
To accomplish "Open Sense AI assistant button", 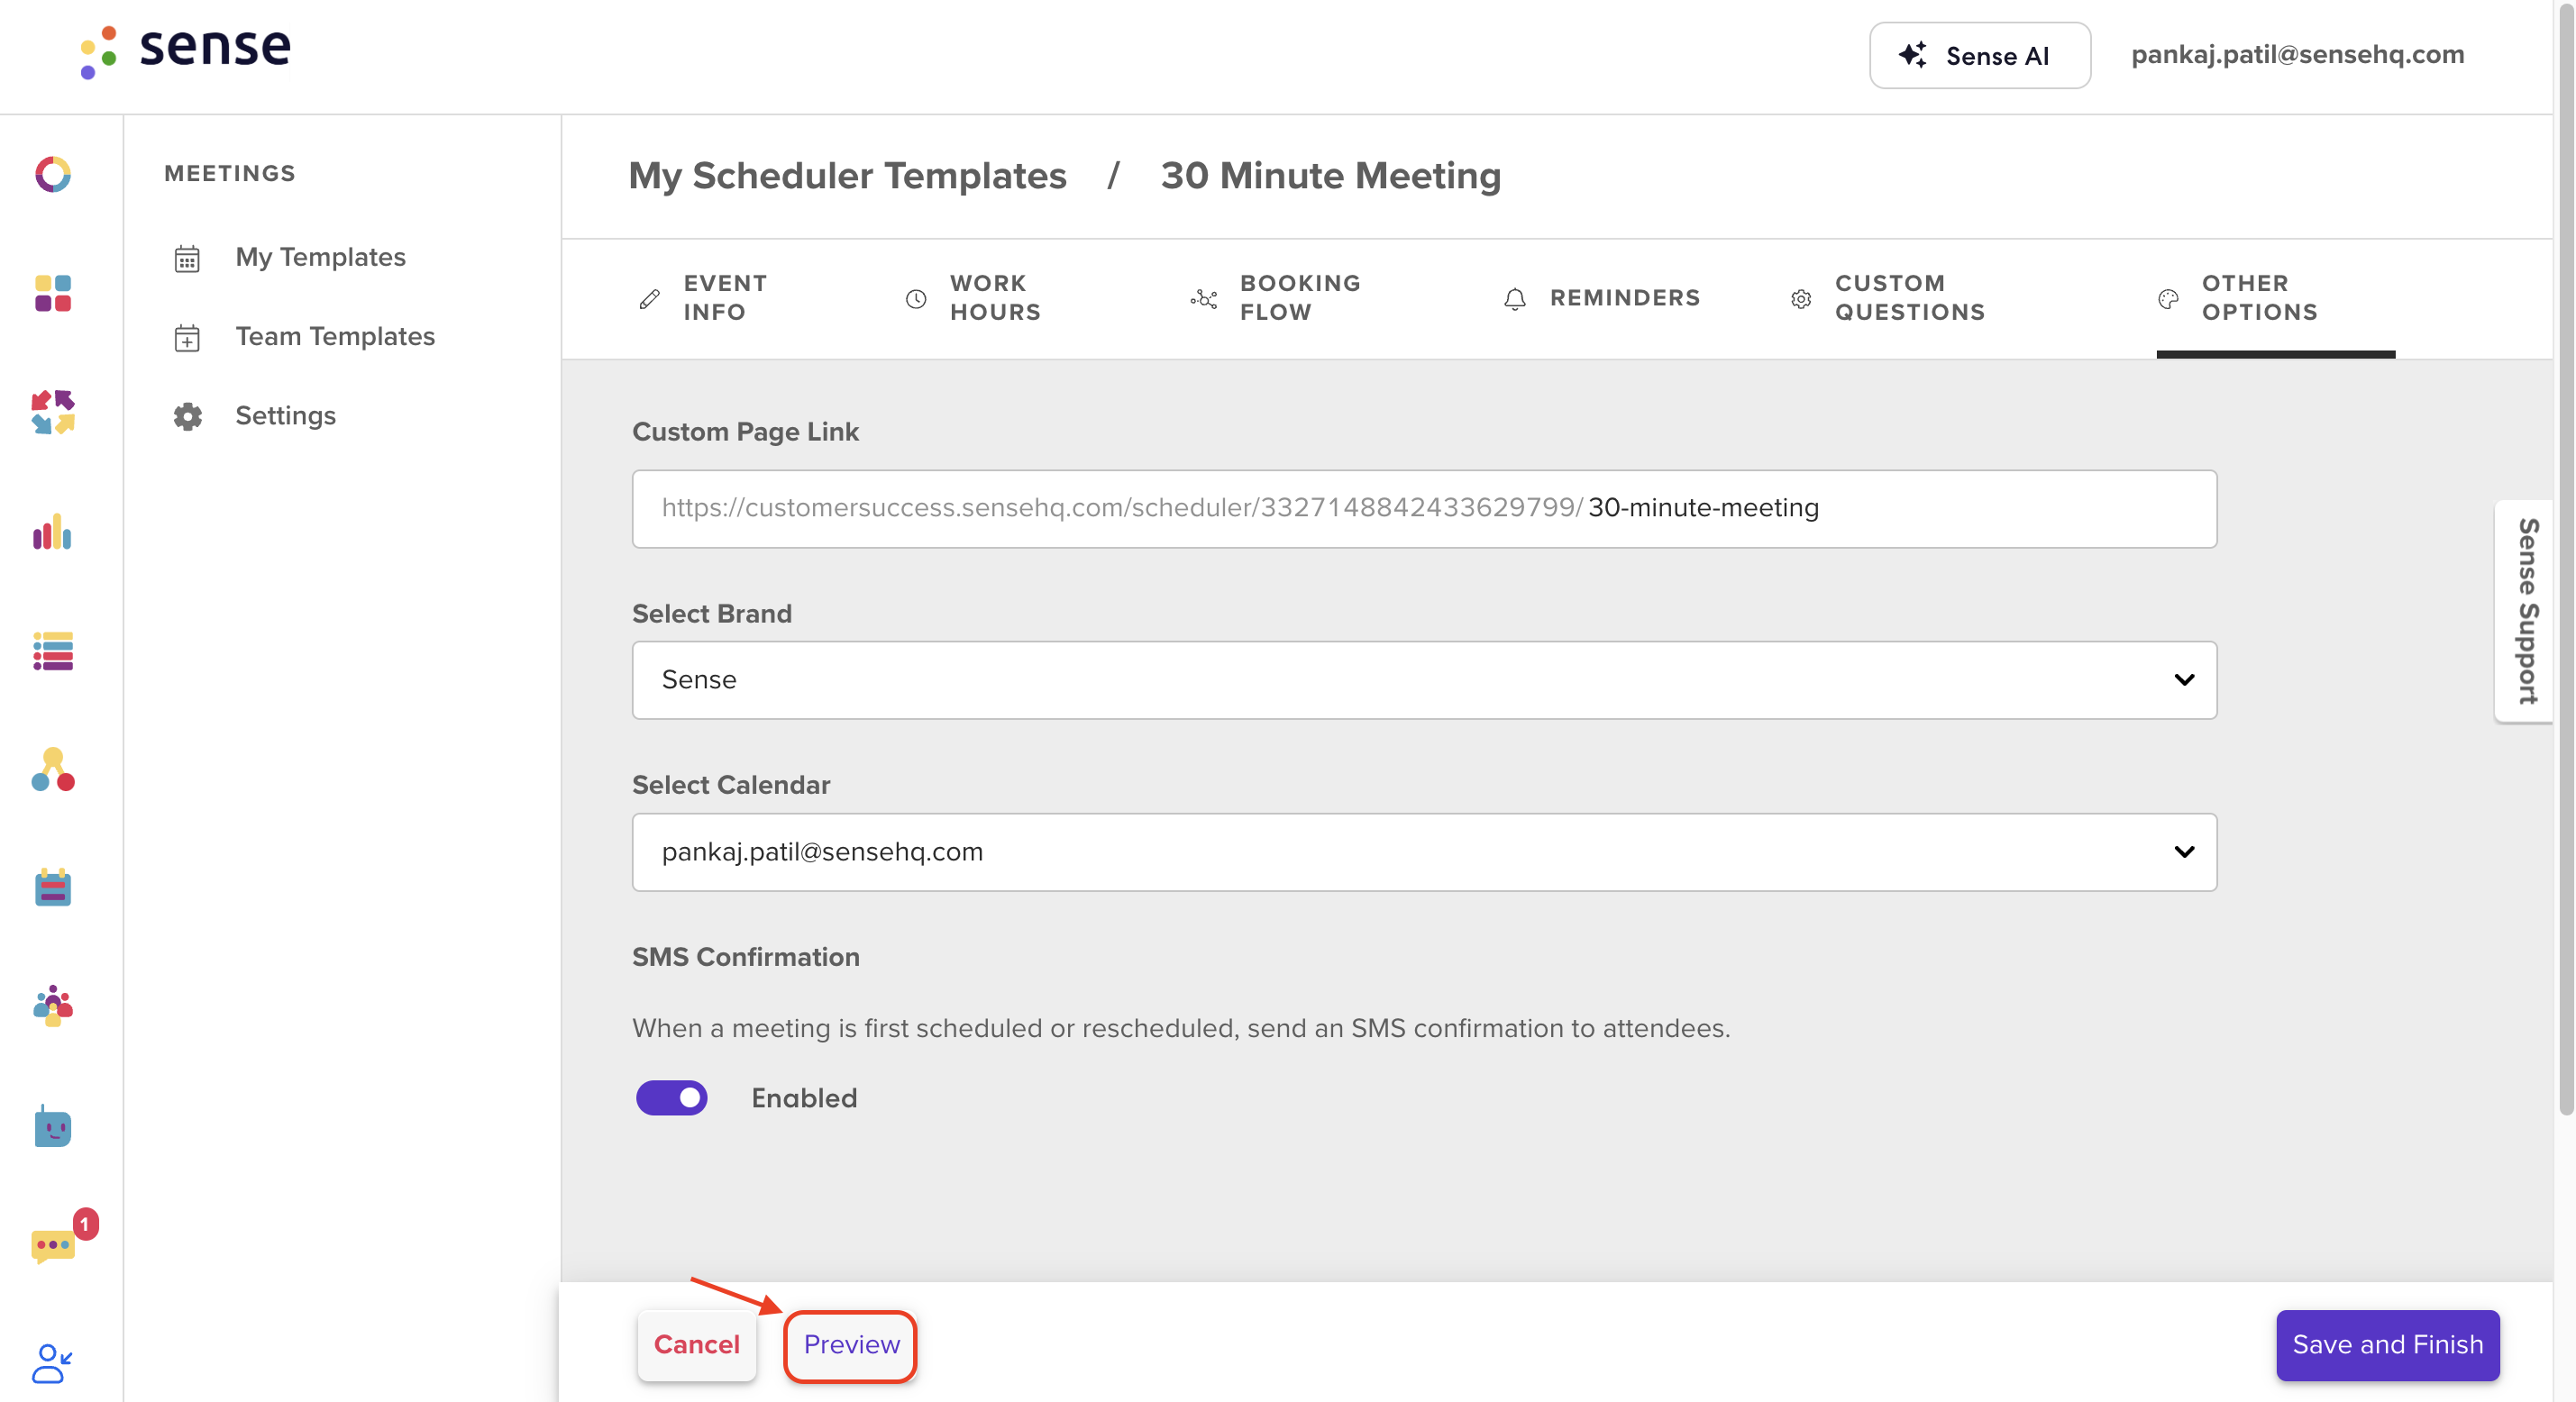I will coord(1979,55).
